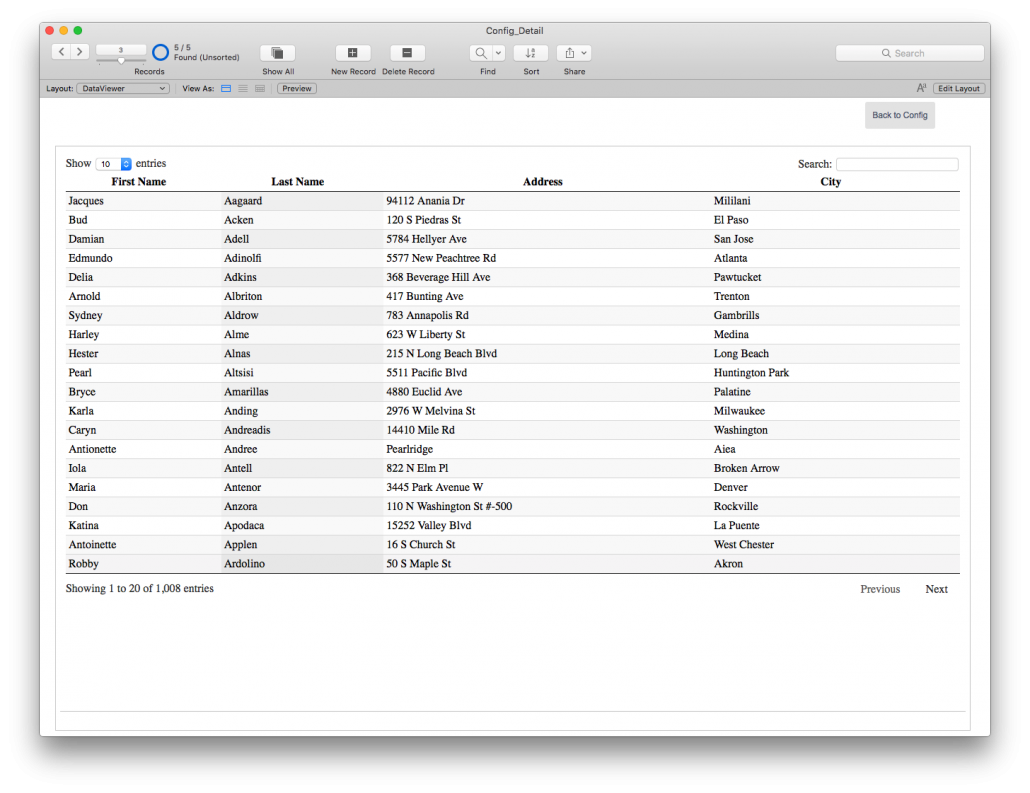Click the Delete Record icon

407,53
